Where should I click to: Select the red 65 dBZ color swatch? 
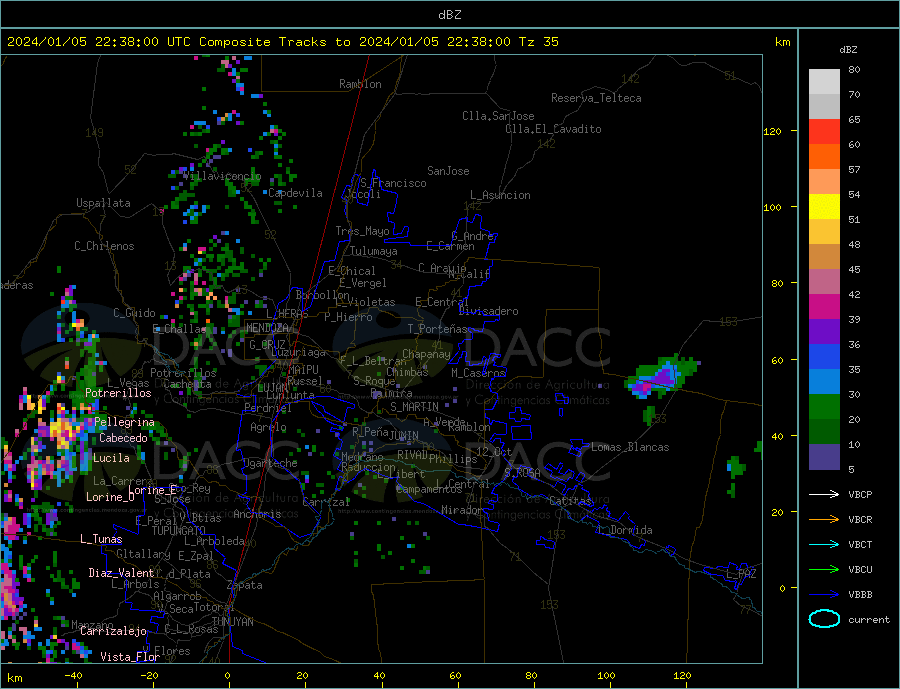coord(824,131)
